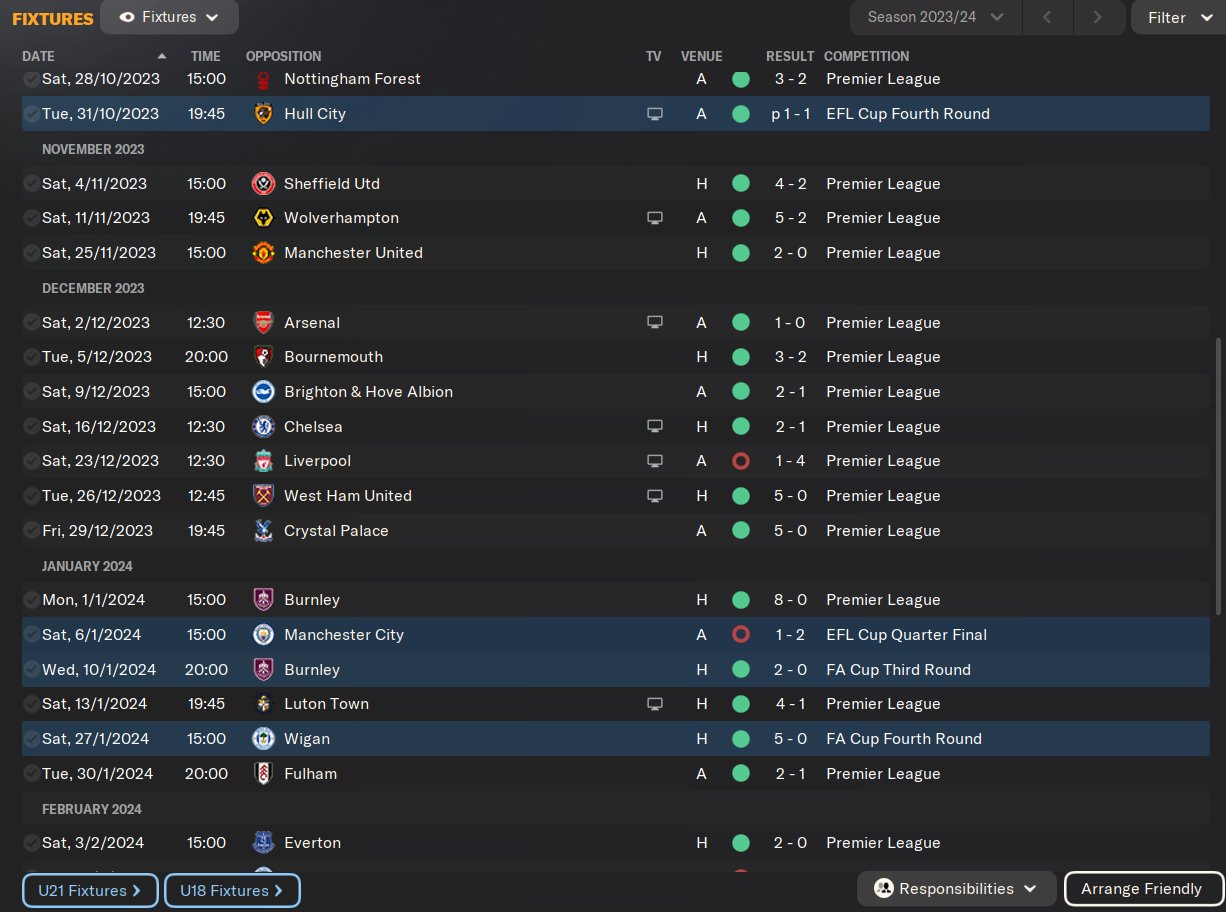
Task: Toggle checkmark beside Sat, 3/2/2024 fixture
Action: (x=32, y=843)
